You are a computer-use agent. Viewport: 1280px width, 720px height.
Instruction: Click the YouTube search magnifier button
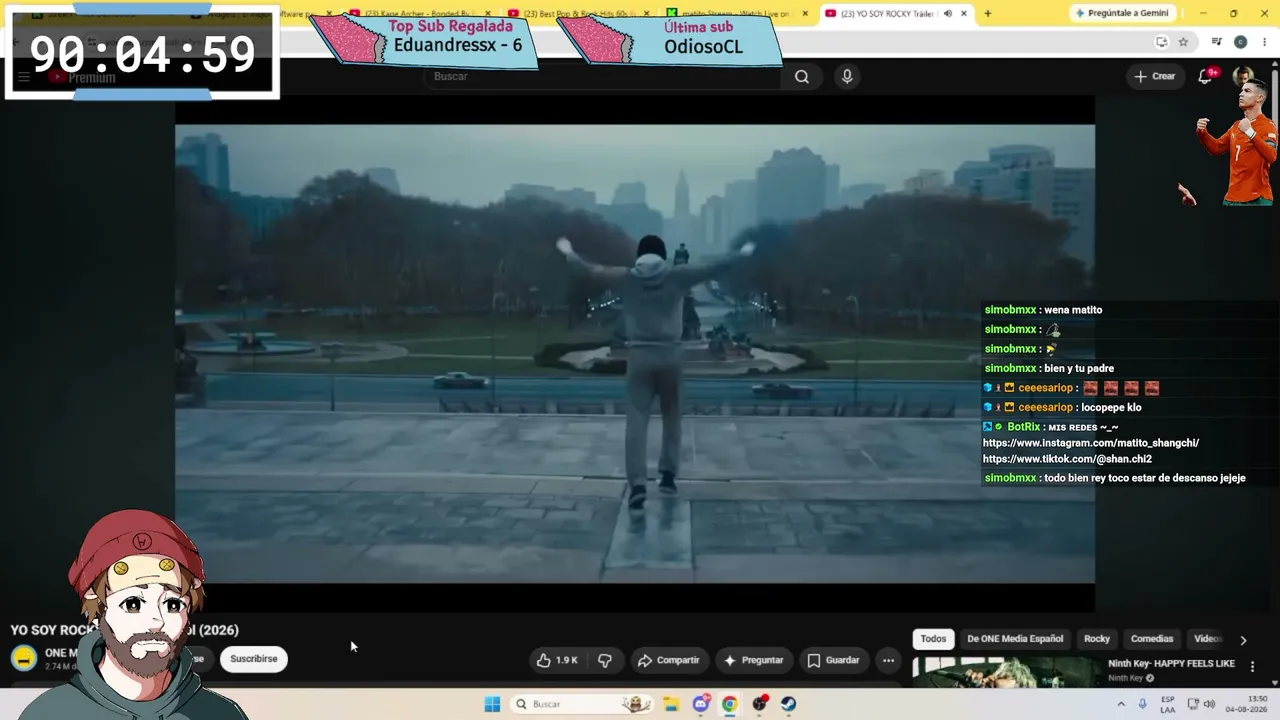point(802,77)
